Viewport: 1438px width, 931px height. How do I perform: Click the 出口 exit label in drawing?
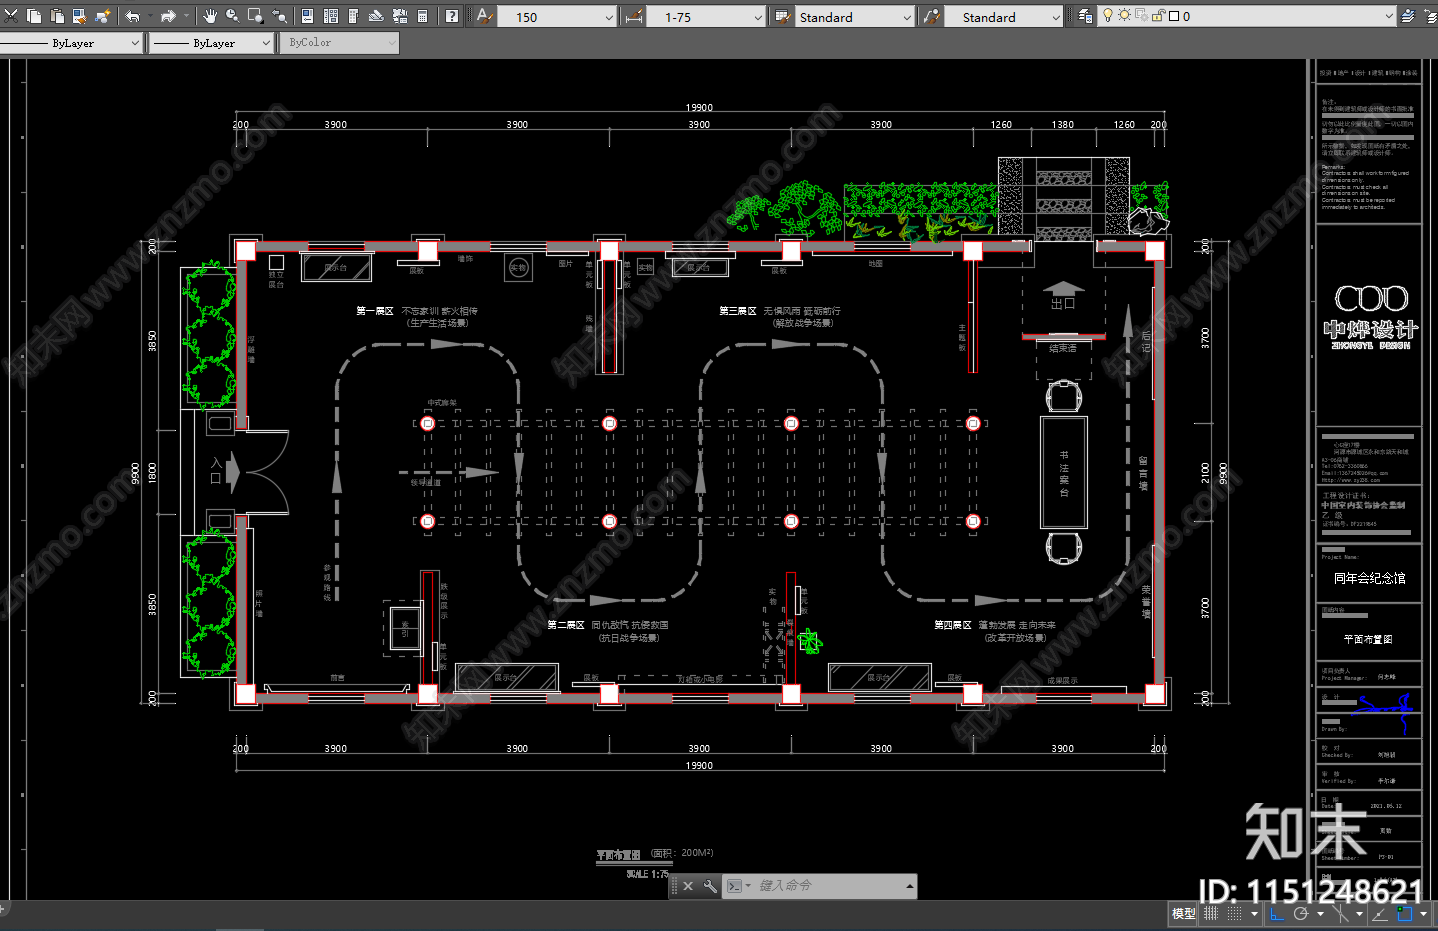coord(1063,303)
